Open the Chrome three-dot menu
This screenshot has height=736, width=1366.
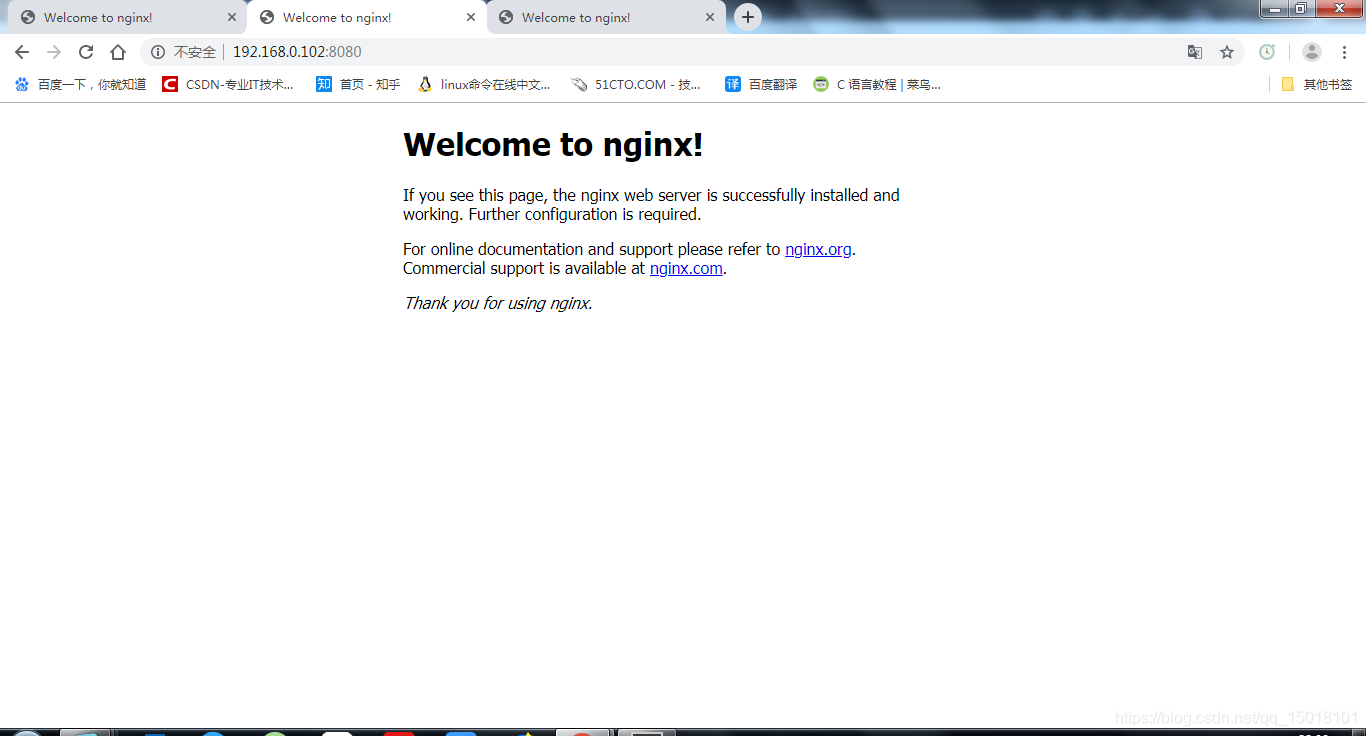(x=1345, y=52)
